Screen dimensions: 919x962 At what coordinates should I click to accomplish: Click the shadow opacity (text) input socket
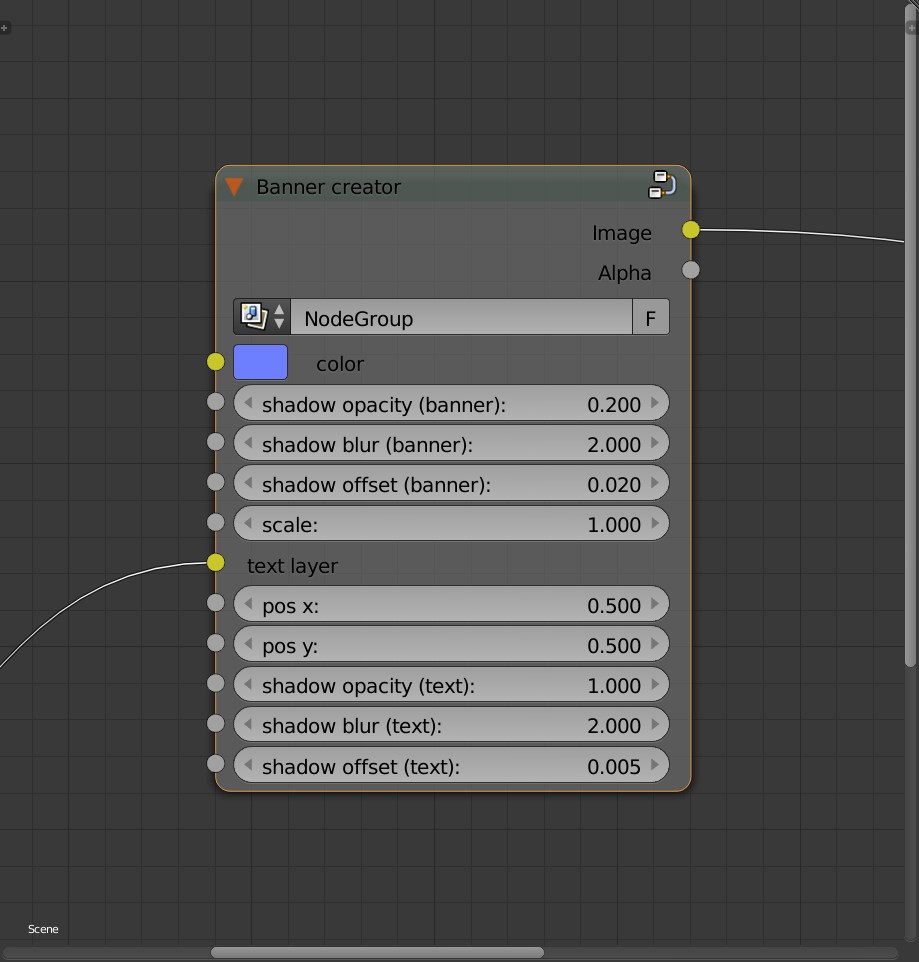pos(216,683)
